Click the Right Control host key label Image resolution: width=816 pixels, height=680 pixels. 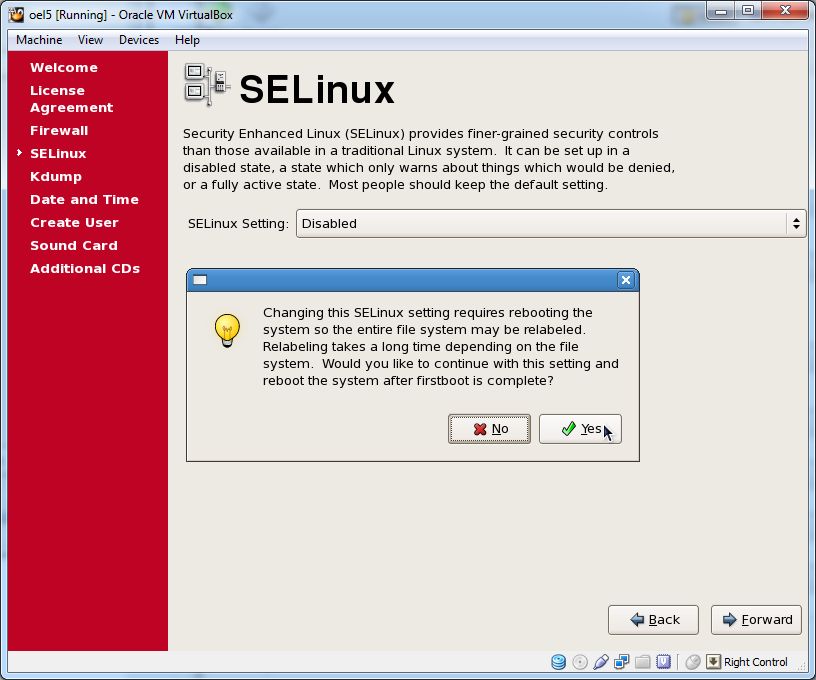pos(756,662)
